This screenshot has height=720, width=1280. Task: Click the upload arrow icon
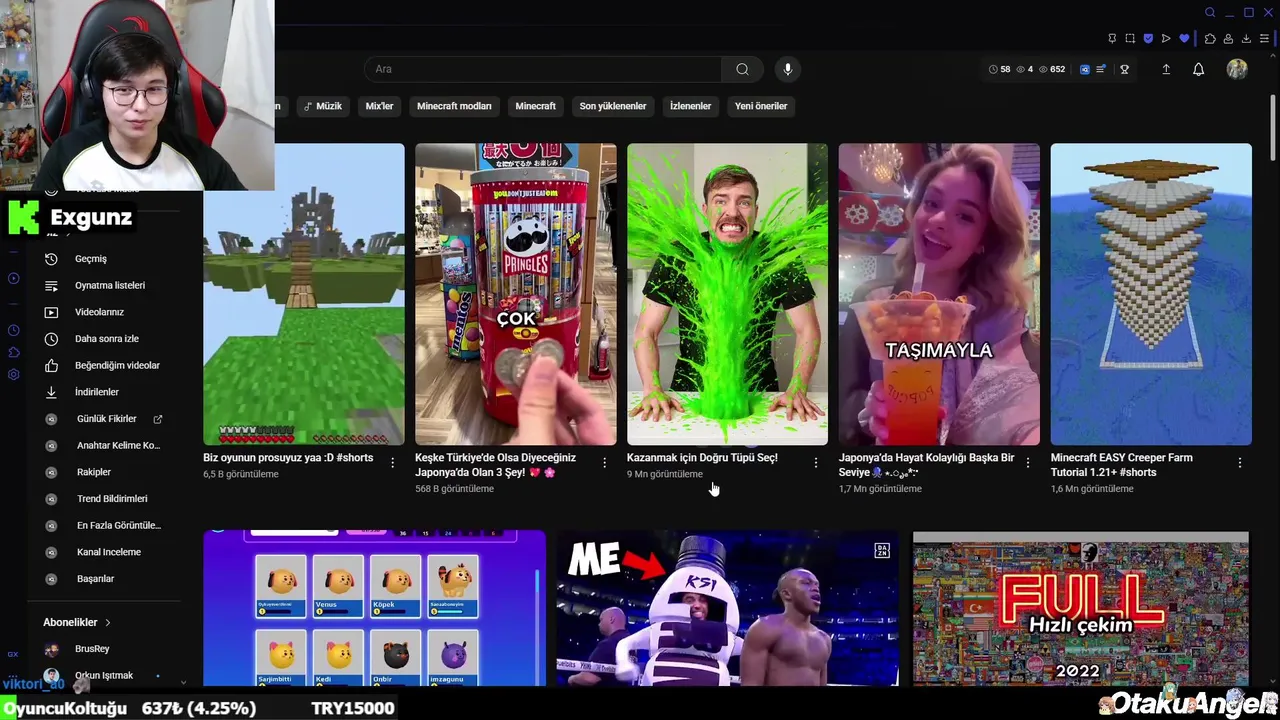[1165, 69]
